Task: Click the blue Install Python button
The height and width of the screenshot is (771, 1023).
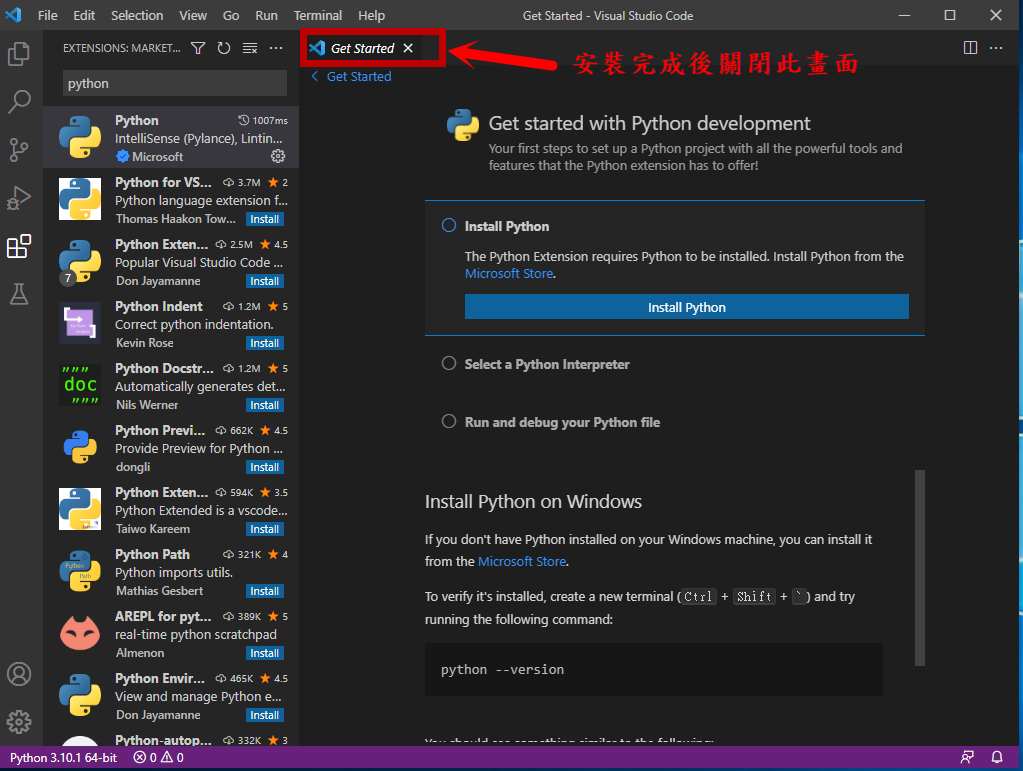Action: (x=686, y=307)
